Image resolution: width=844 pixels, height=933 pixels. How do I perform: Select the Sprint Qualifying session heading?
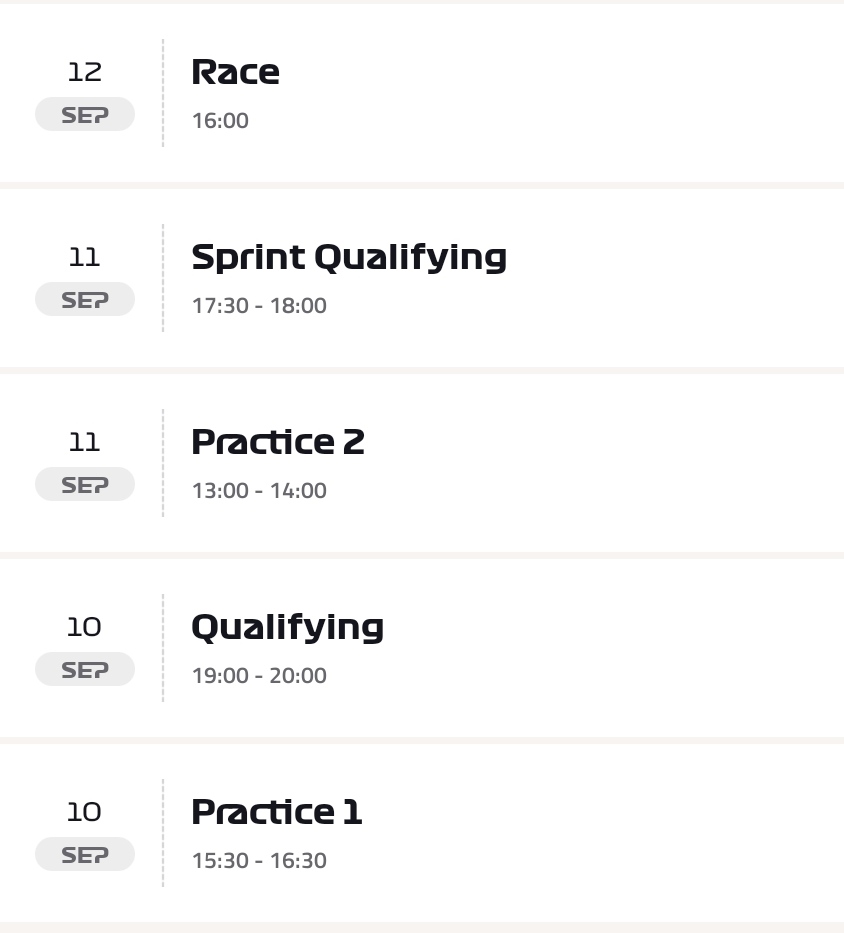pos(349,257)
